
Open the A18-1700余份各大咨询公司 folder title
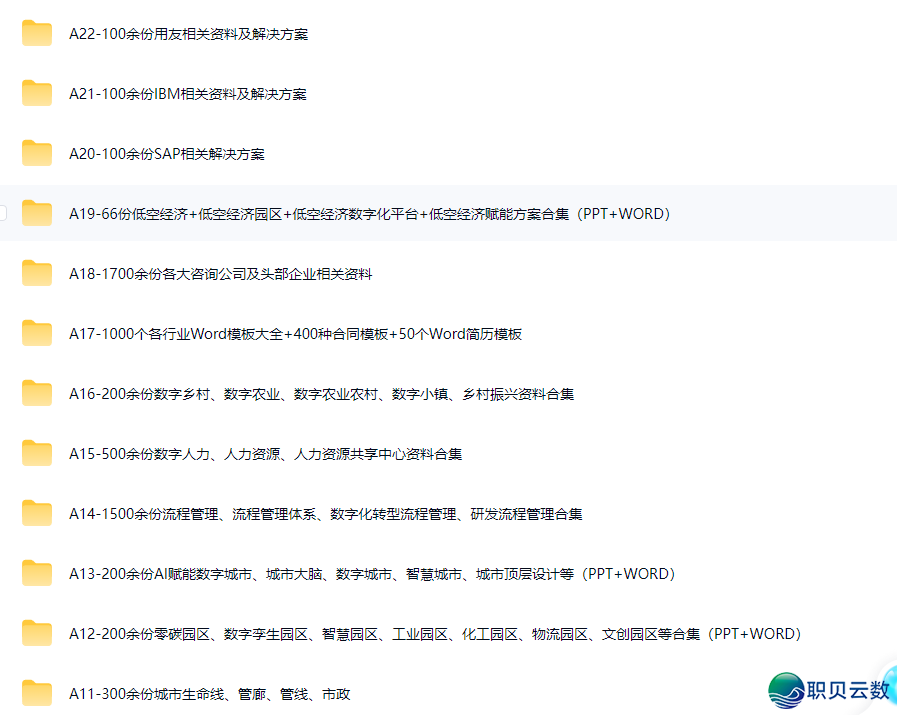click(x=220, y=274)
